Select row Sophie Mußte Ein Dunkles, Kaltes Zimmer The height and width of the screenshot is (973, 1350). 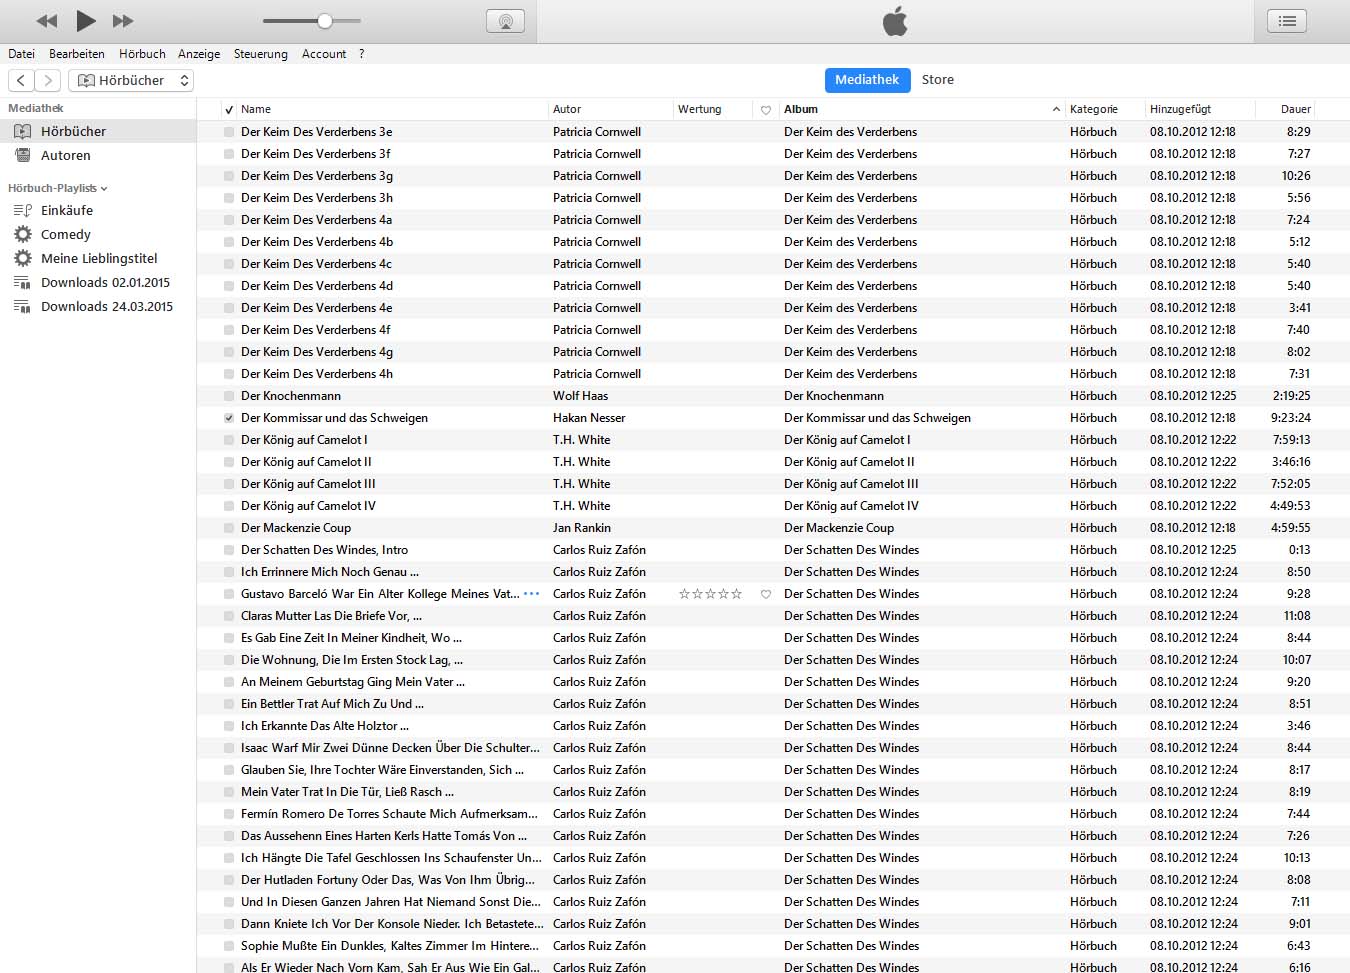coord(773,946)
